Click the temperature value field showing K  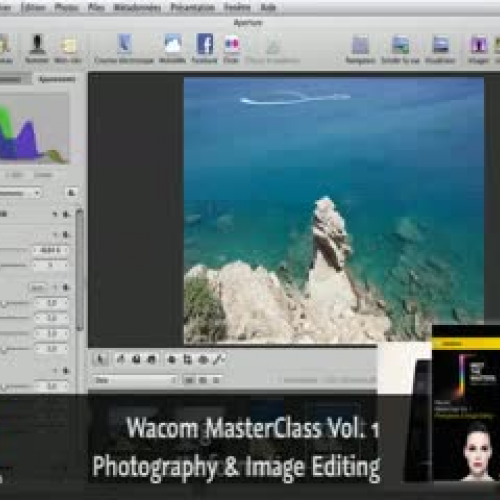(x=50, y=250)
